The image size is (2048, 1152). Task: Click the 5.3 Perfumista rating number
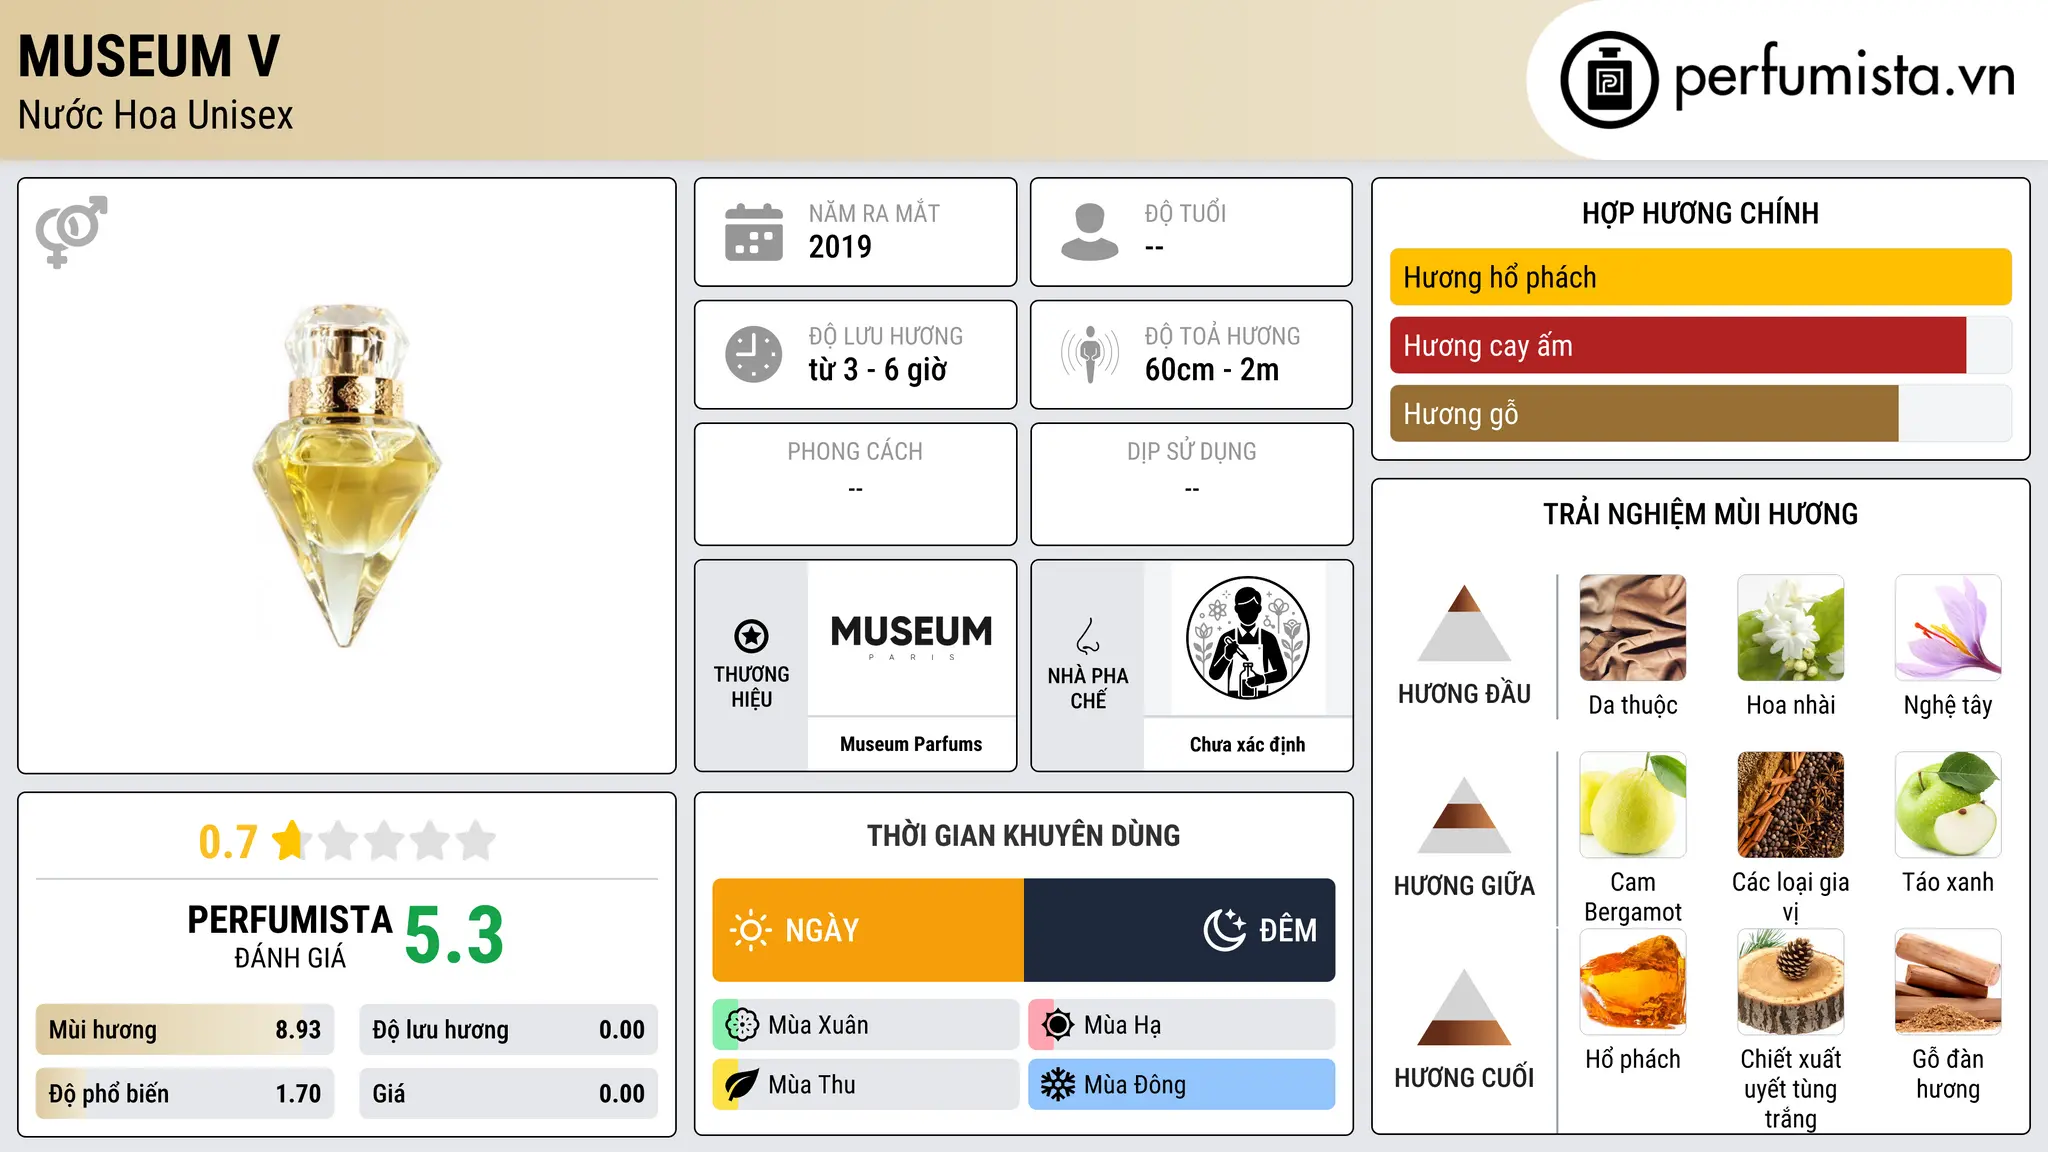point(454,935)
